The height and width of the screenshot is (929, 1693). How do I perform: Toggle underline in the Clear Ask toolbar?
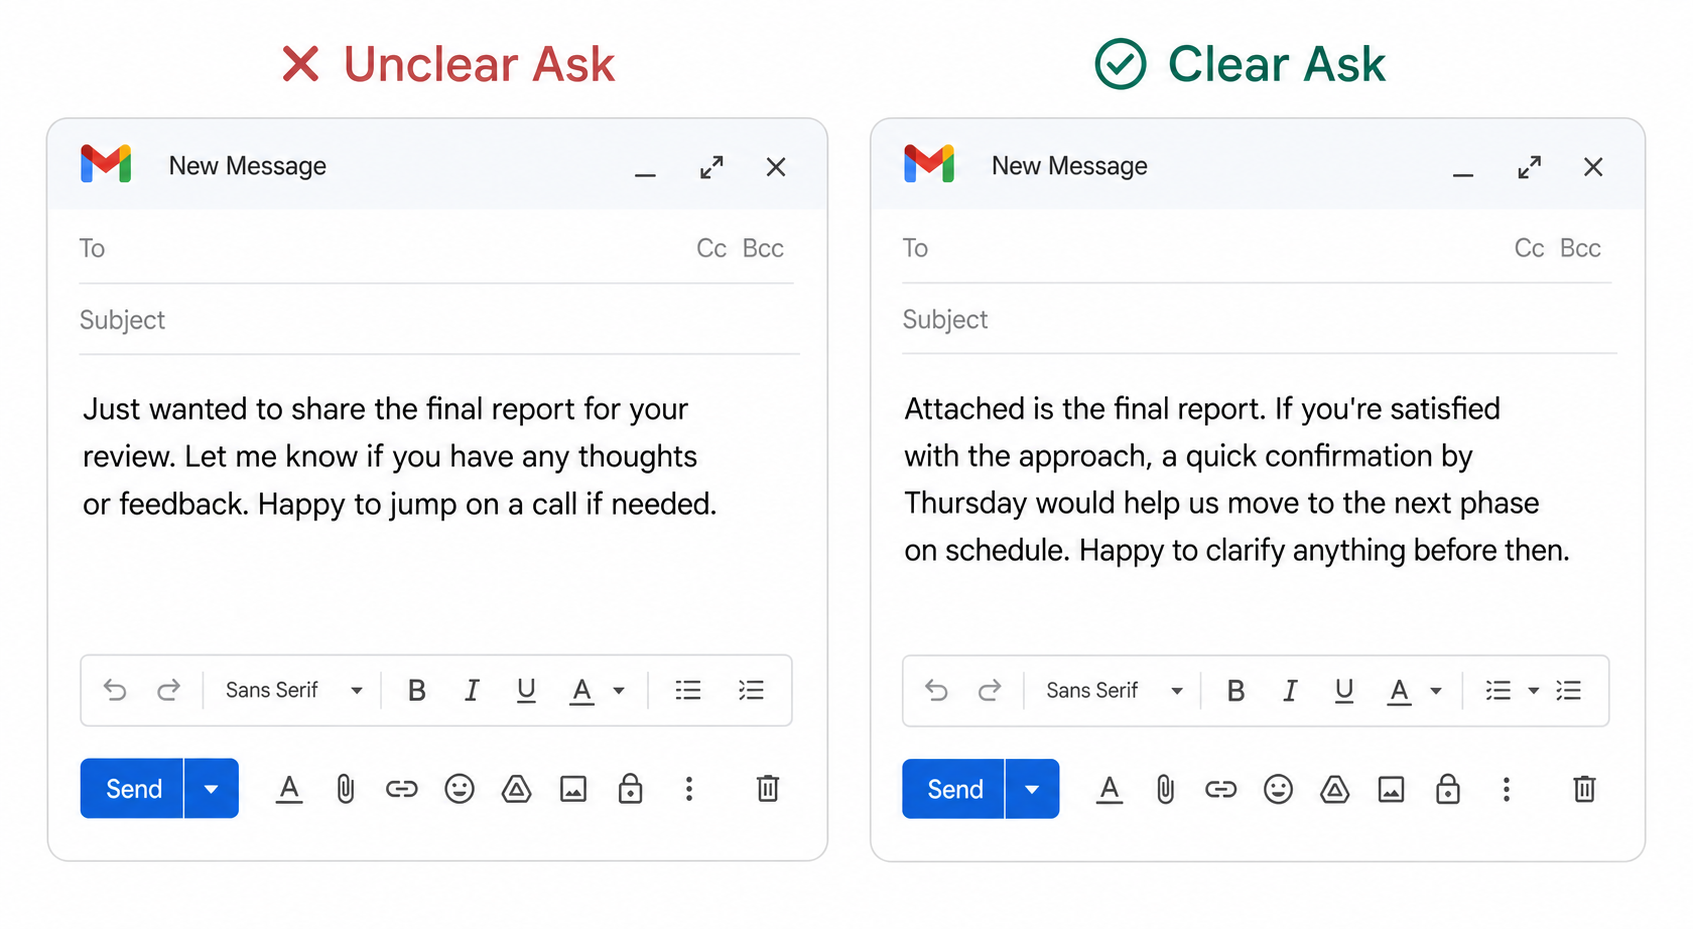coord(1344,691)
